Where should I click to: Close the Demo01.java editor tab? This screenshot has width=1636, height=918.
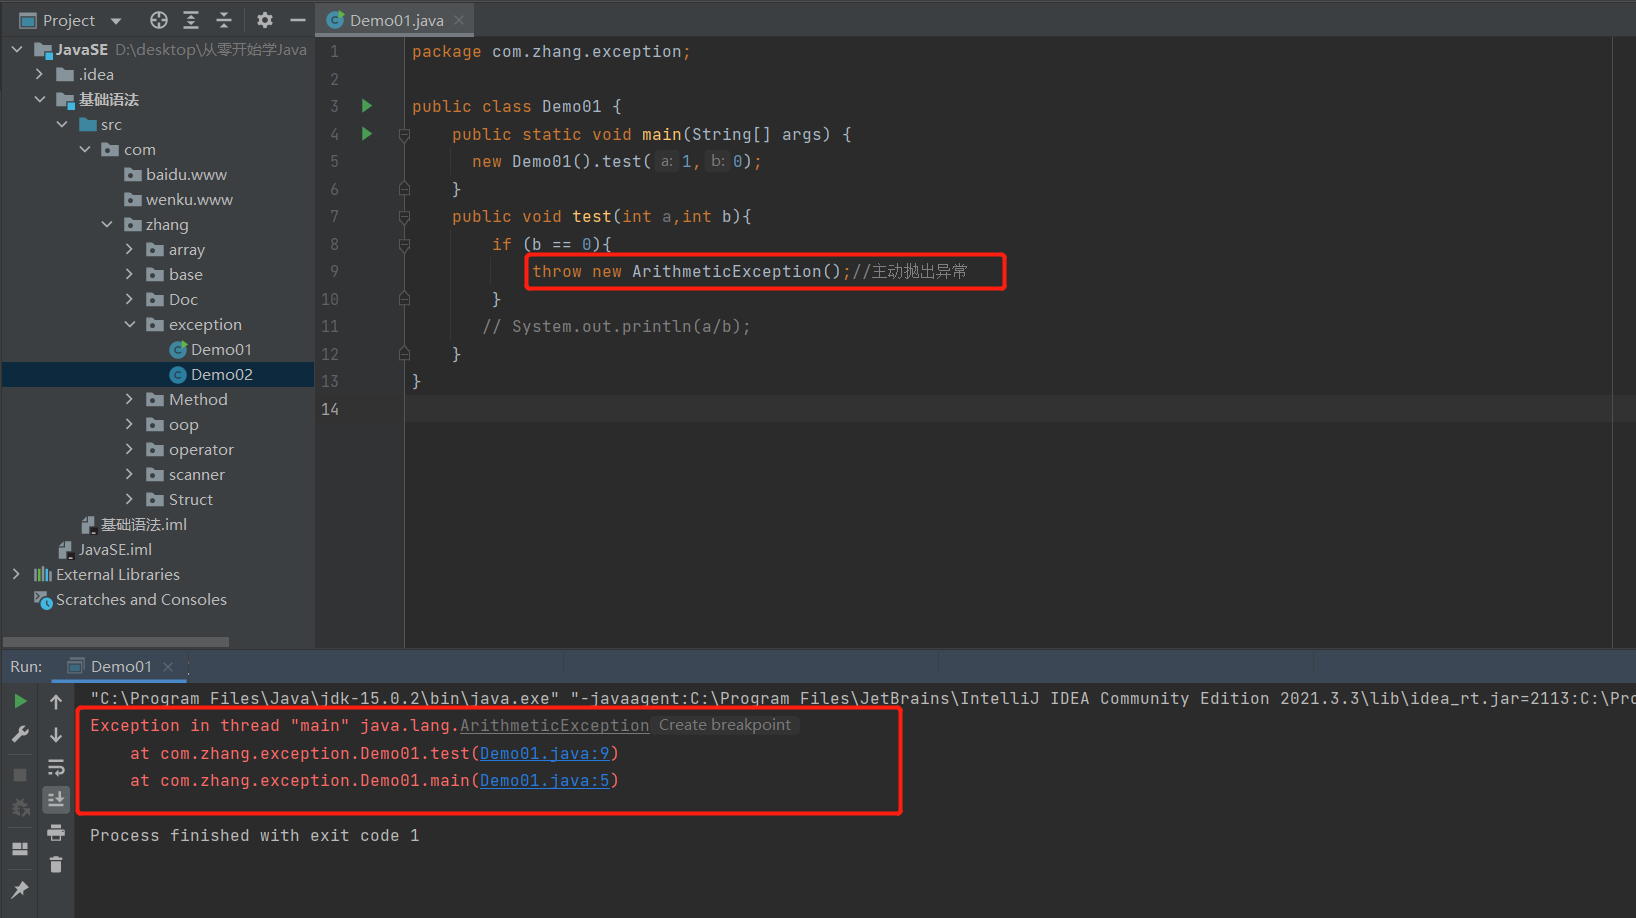459,20
